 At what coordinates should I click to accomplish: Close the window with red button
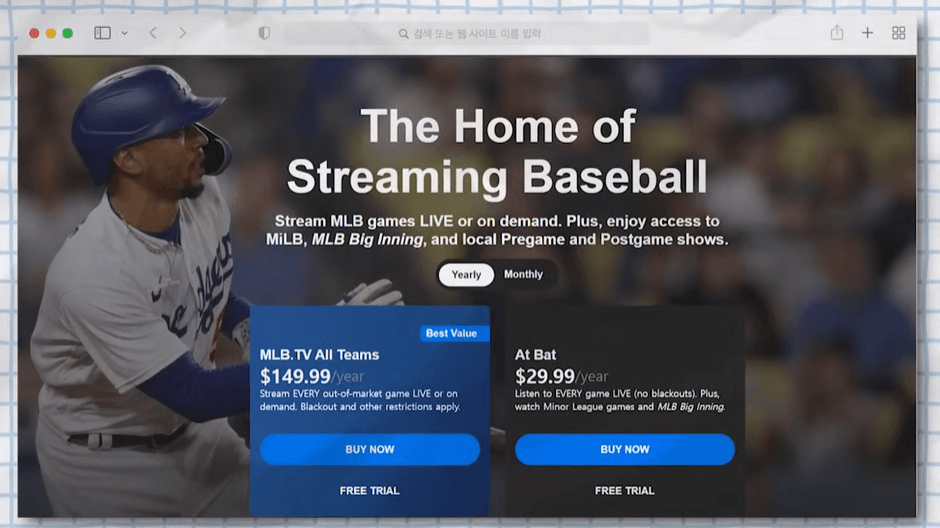point(34,34)
